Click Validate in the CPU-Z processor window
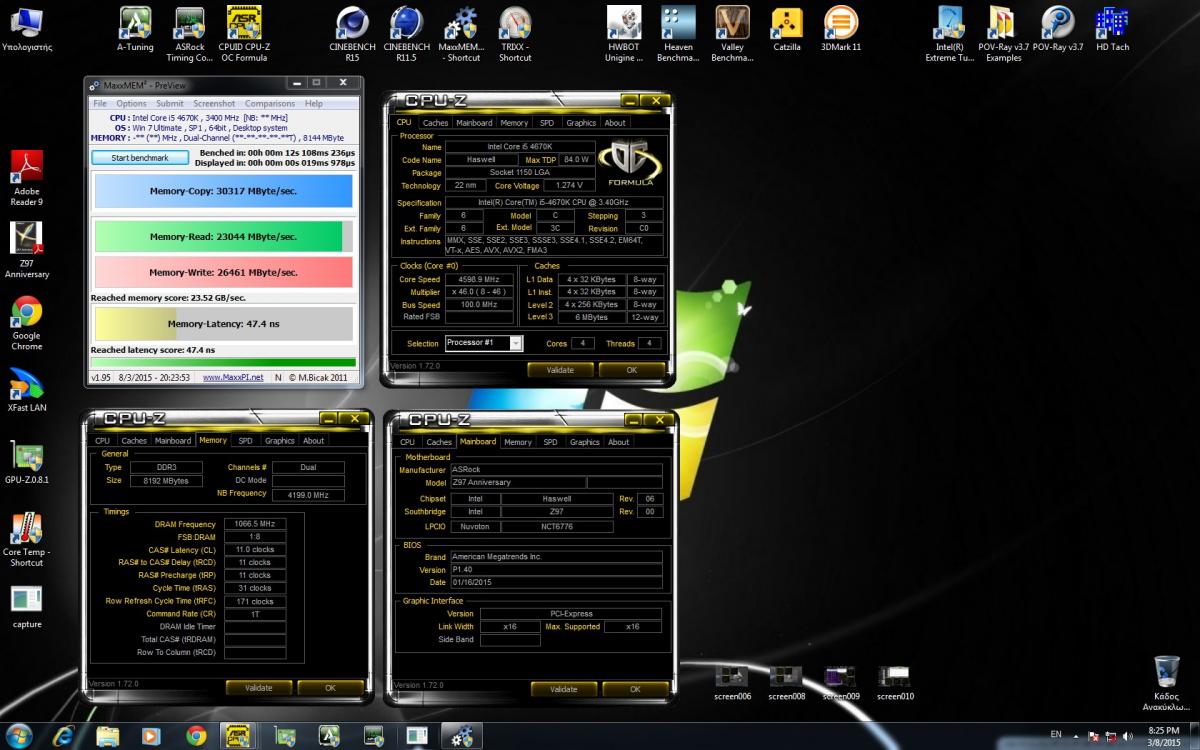1200x750 pixels. (x=560, y=370)
